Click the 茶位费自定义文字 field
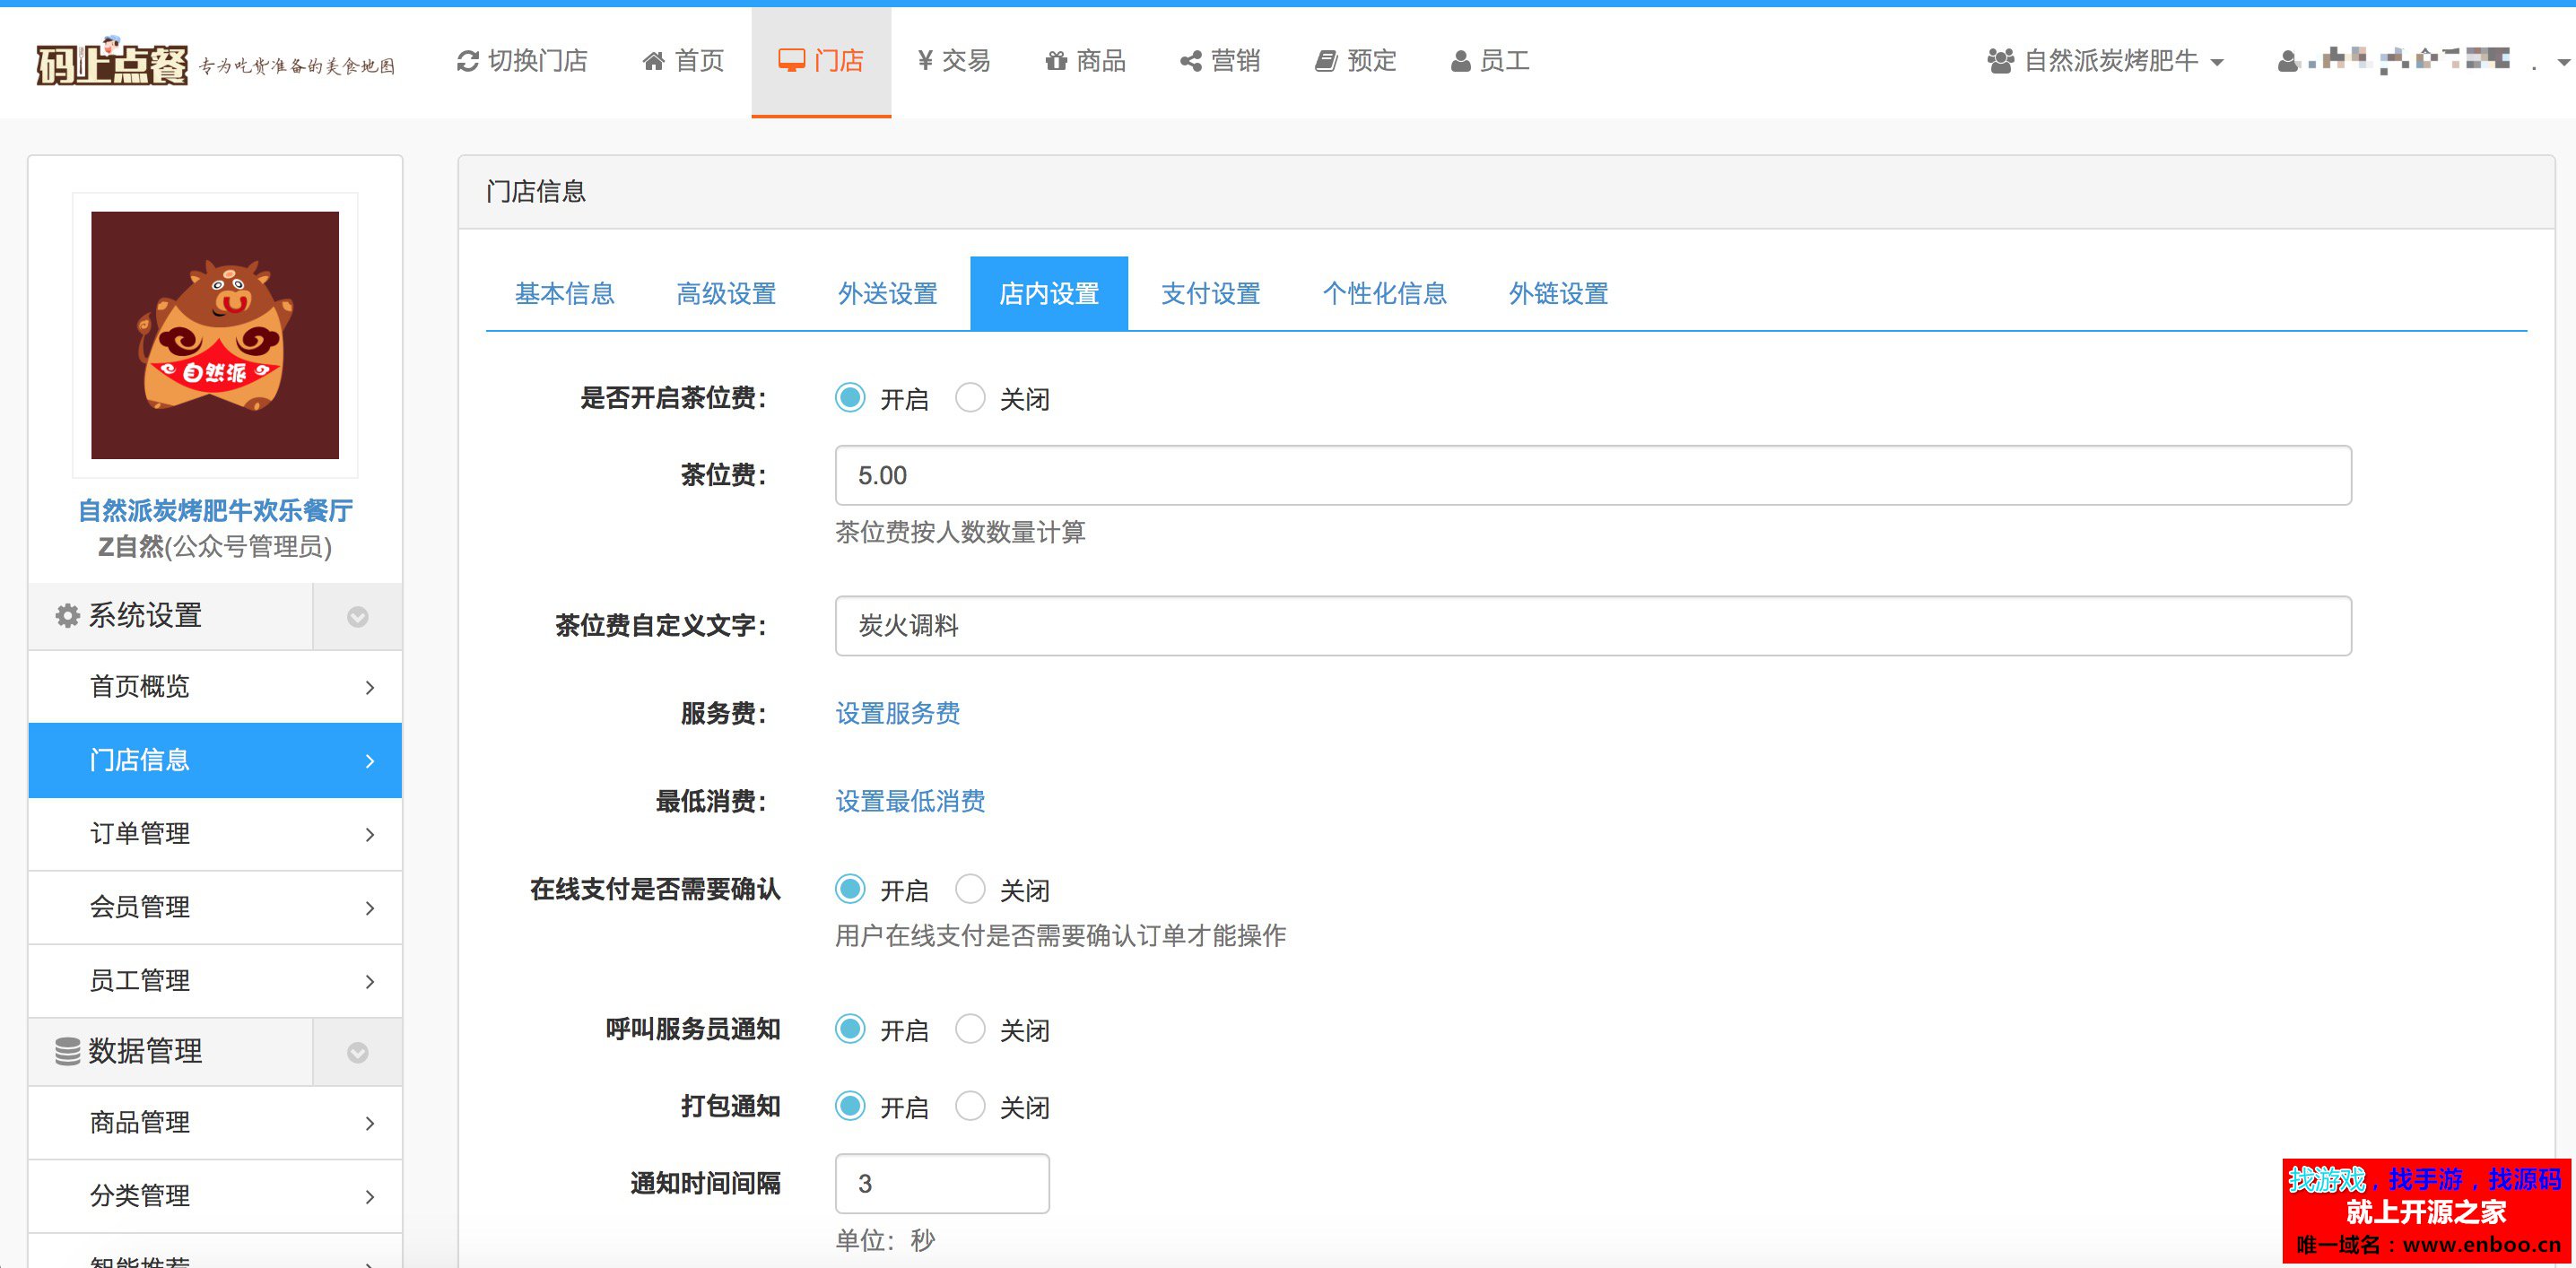2576x1268 pixels. point(1593,626)
